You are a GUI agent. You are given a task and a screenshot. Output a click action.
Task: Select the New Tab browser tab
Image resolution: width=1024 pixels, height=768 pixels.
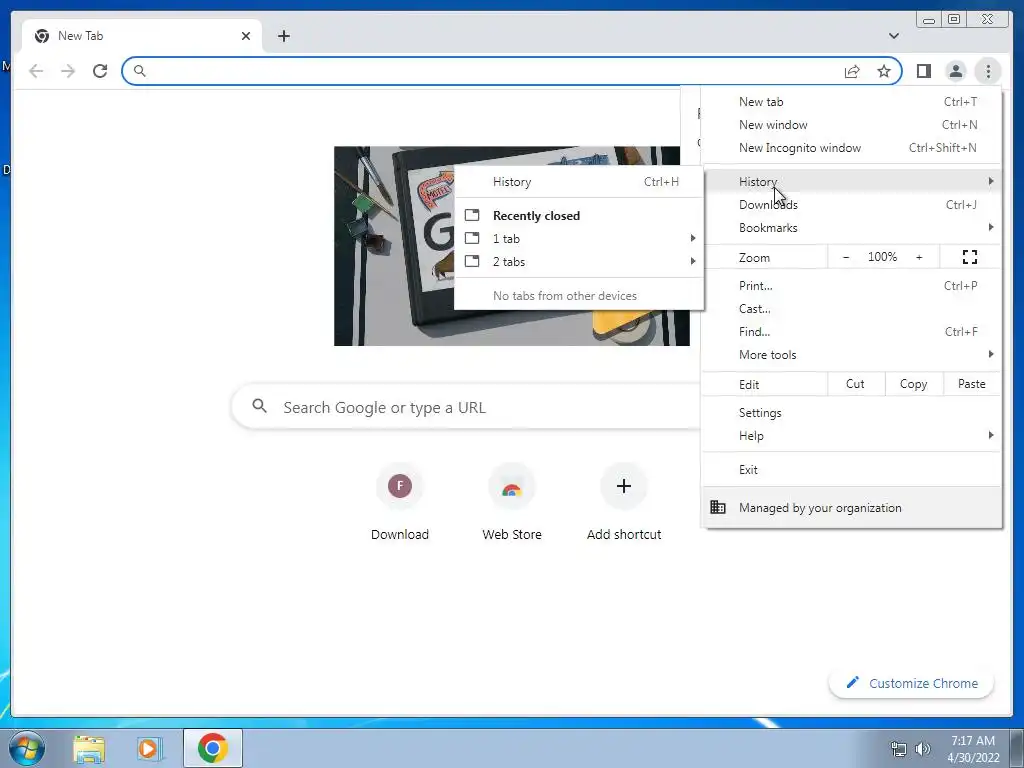point(142,36)
